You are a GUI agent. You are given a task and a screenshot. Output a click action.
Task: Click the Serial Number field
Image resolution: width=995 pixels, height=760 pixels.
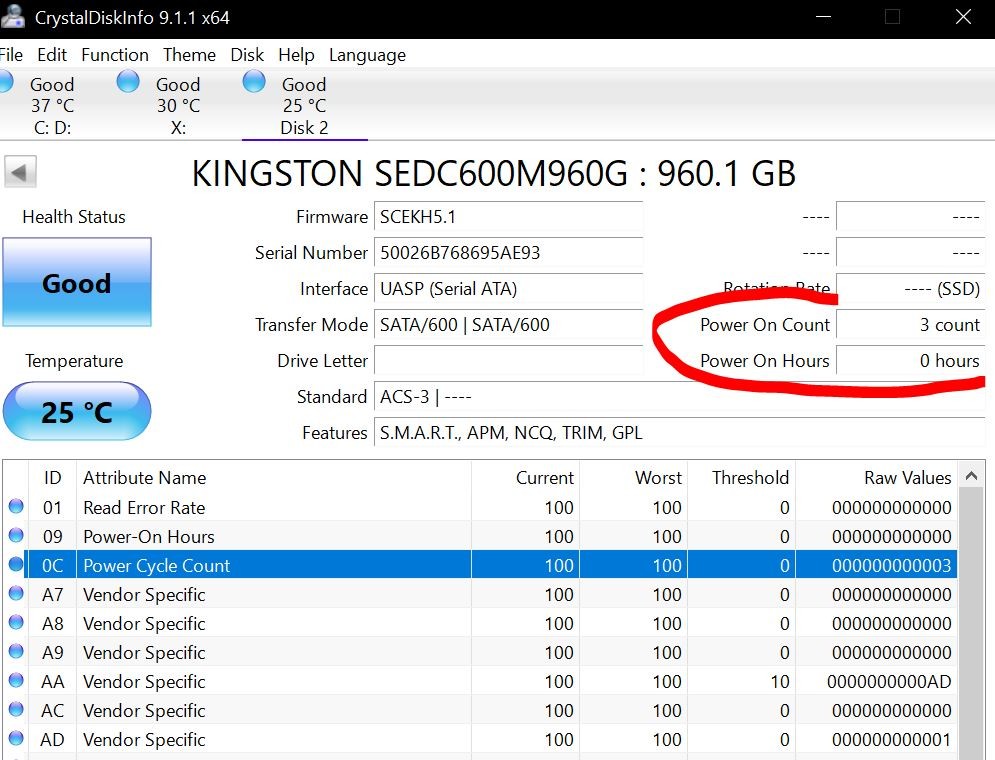point(508,253)
